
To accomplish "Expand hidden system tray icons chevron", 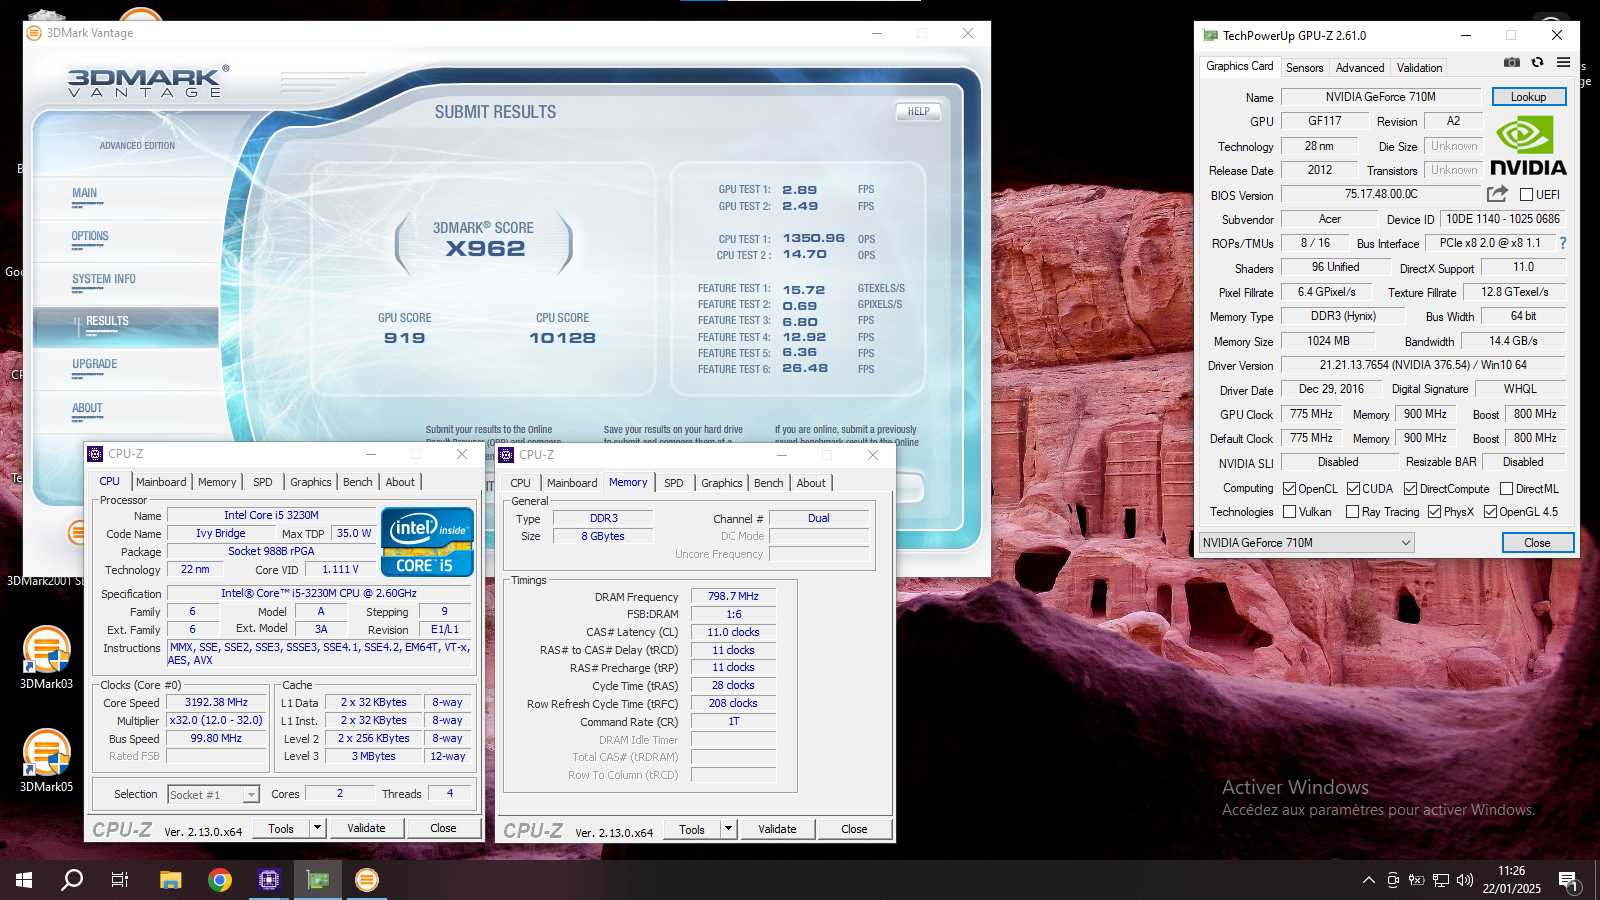I will (1368, 880).
